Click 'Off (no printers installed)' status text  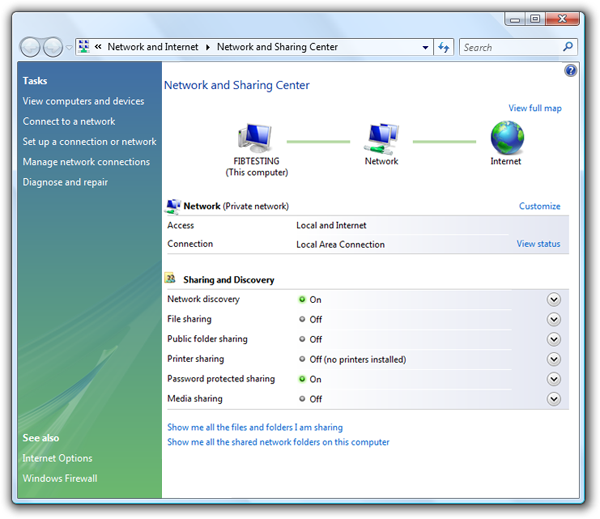pos(358,359)
